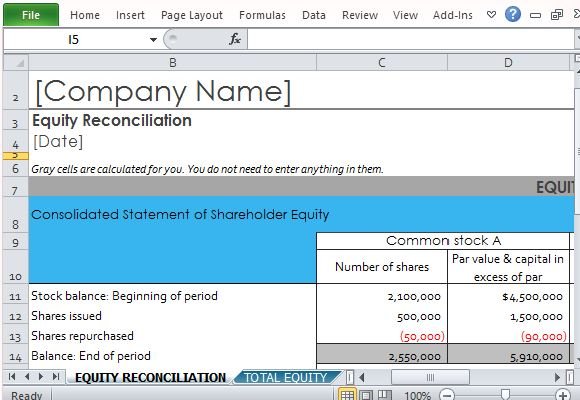Select row 11 header
This screenshot has height=400, width=580.
pyautogui.click(x=15, y=296)
